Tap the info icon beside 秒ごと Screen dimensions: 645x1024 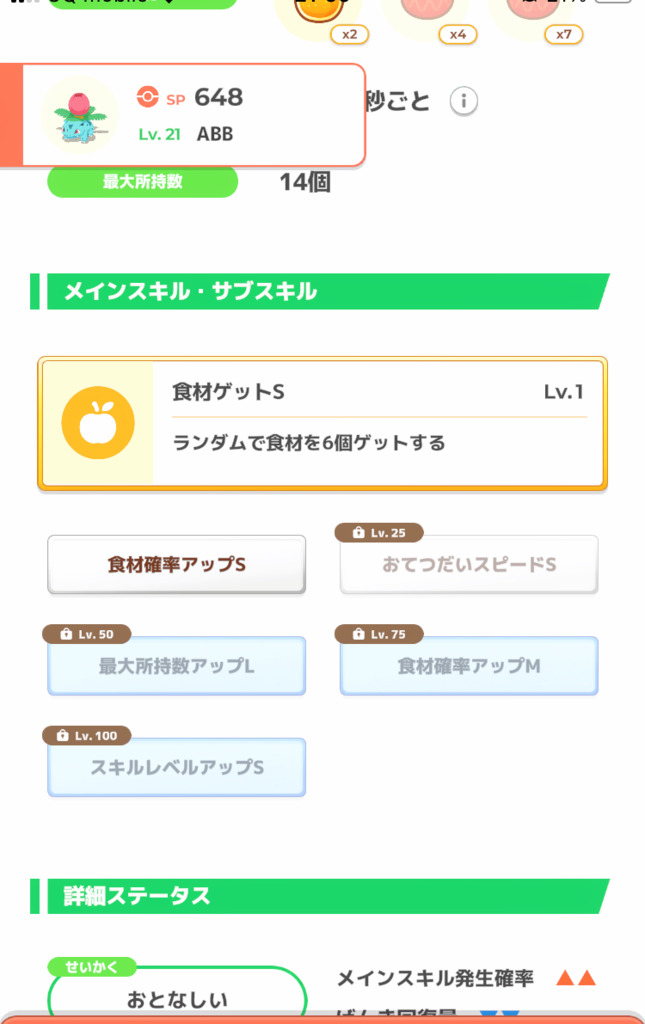point(464,101)
